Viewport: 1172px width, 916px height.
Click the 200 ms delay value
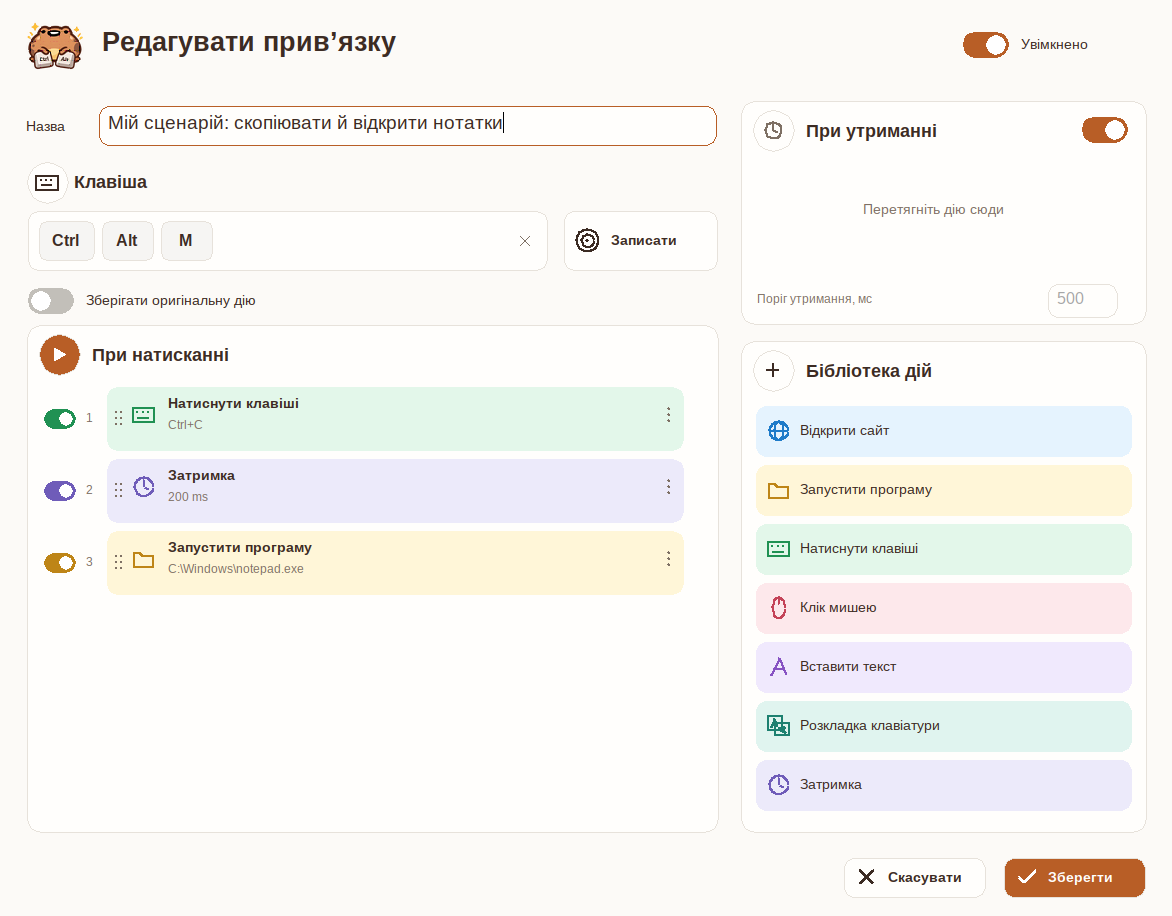click(x=188, y=497)
